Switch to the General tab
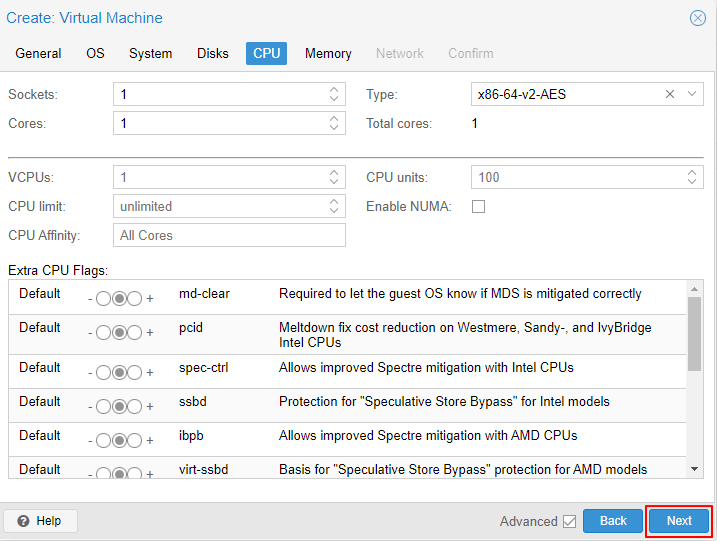Image resolution: width=717 pixels, height=541 pixels. tap(38, 54)
